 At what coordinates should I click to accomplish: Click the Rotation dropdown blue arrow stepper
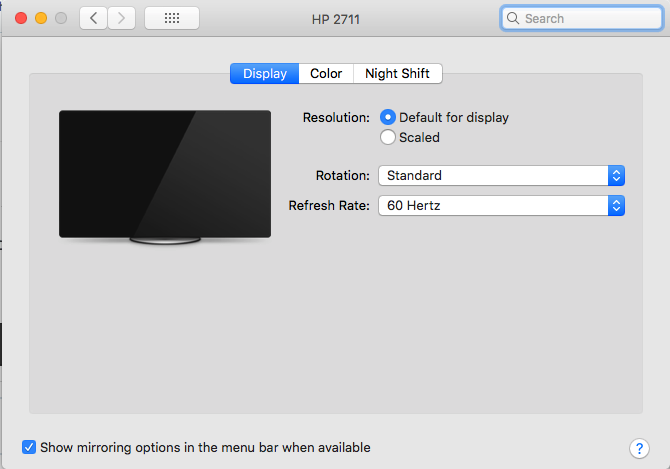(x=616, y=176)
